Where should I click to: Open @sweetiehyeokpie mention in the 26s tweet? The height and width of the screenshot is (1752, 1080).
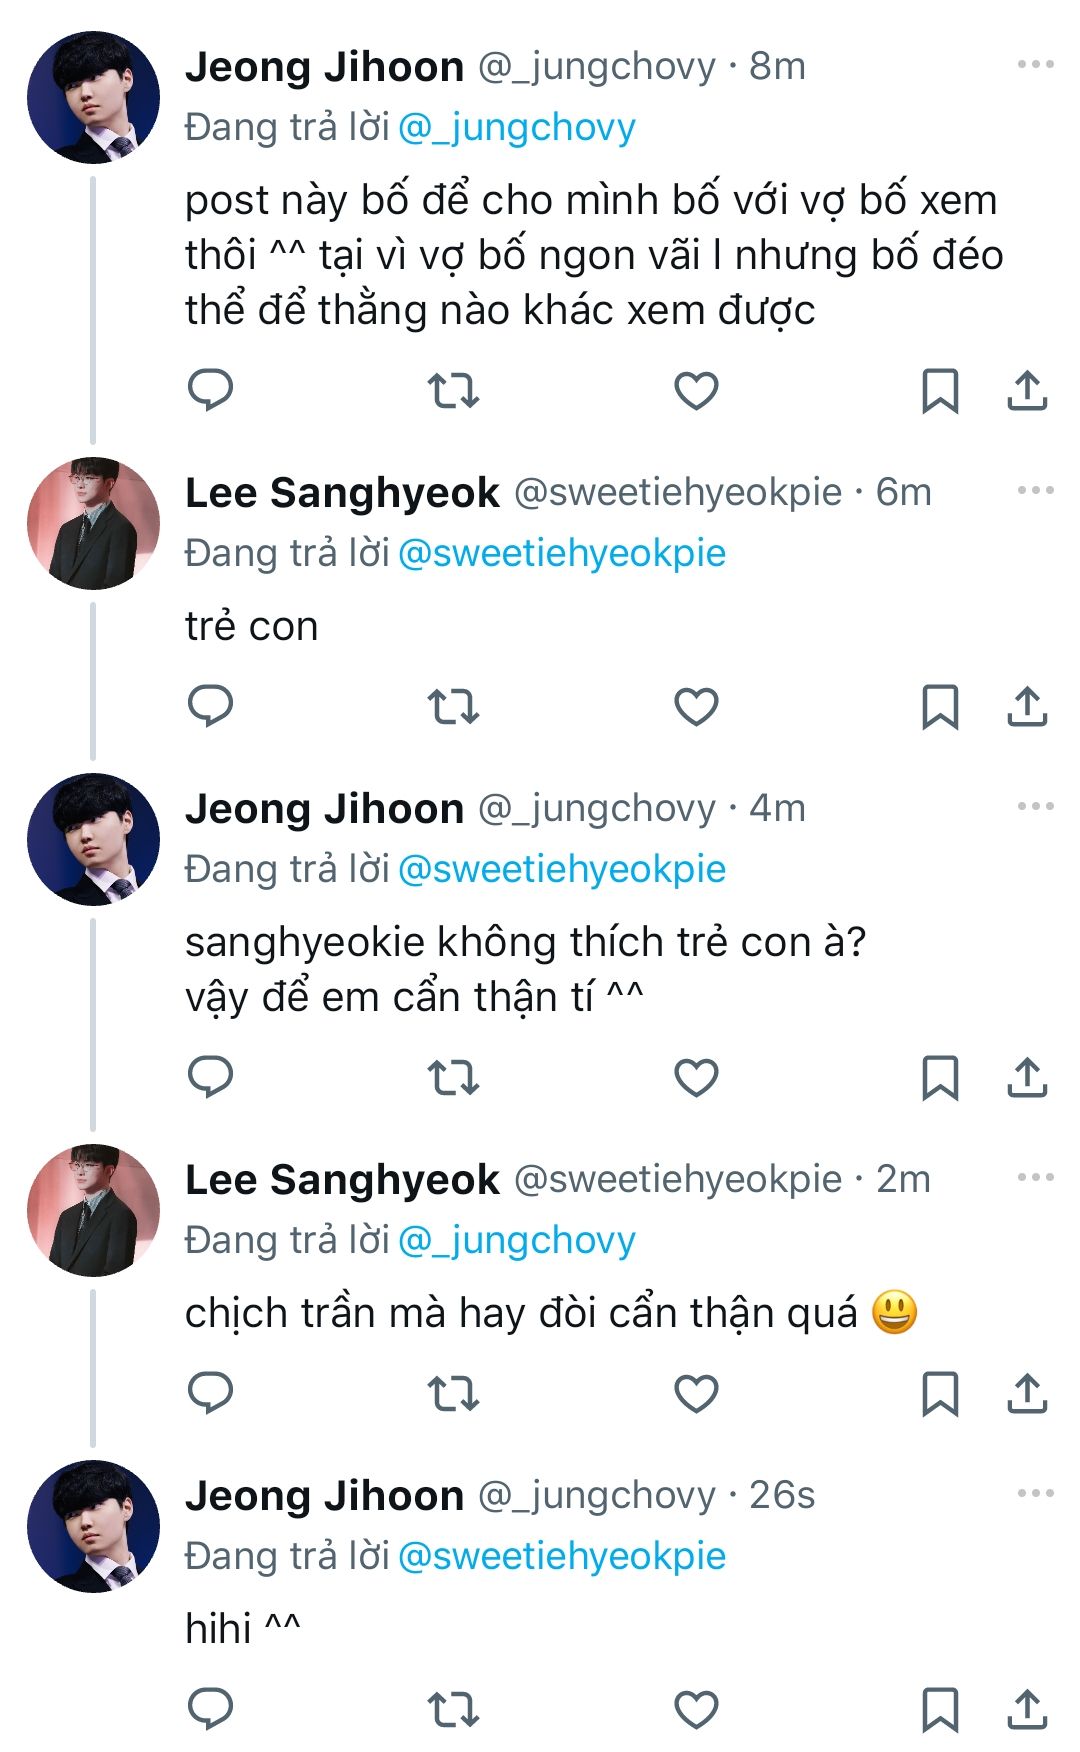coord(561,1556)
